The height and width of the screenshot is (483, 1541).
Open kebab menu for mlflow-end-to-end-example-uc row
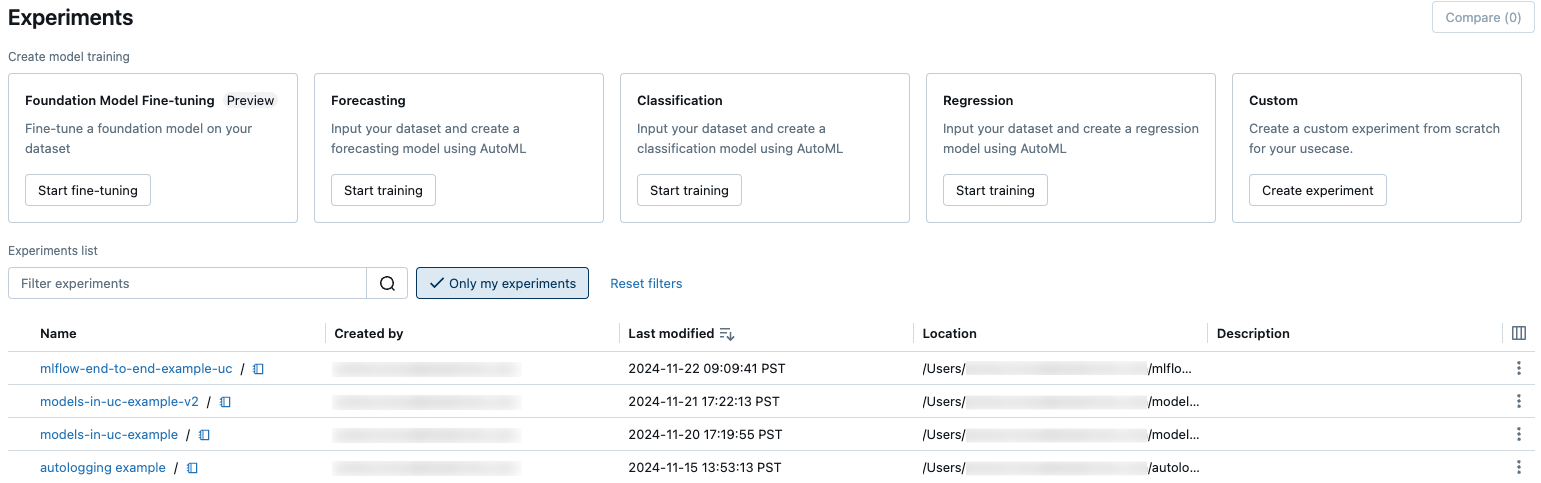[x=1518, y=369]
